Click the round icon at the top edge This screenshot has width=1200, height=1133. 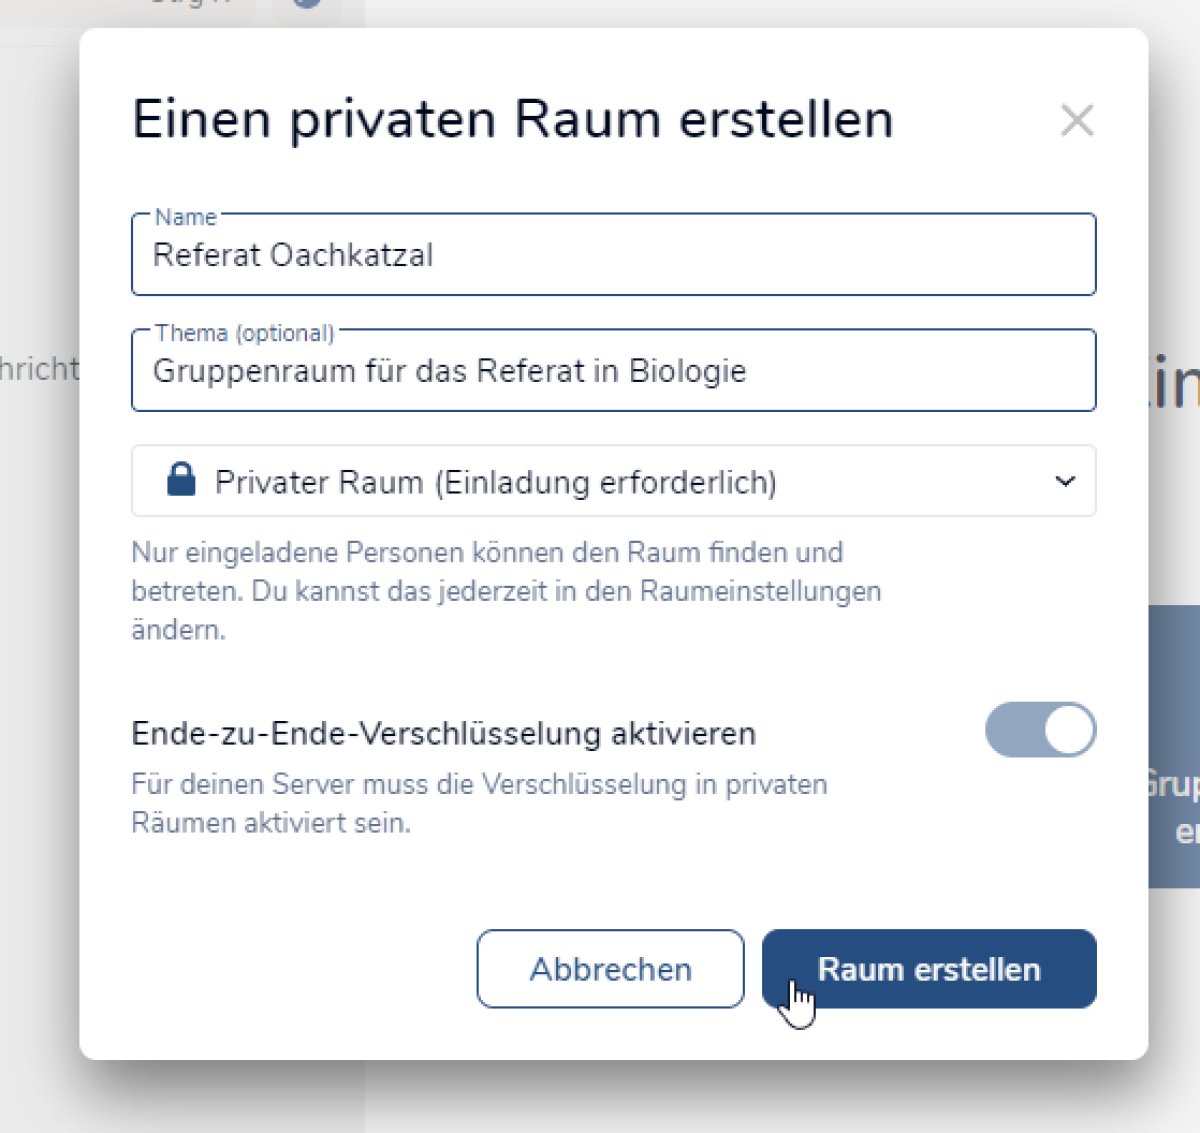coord(308,4)
